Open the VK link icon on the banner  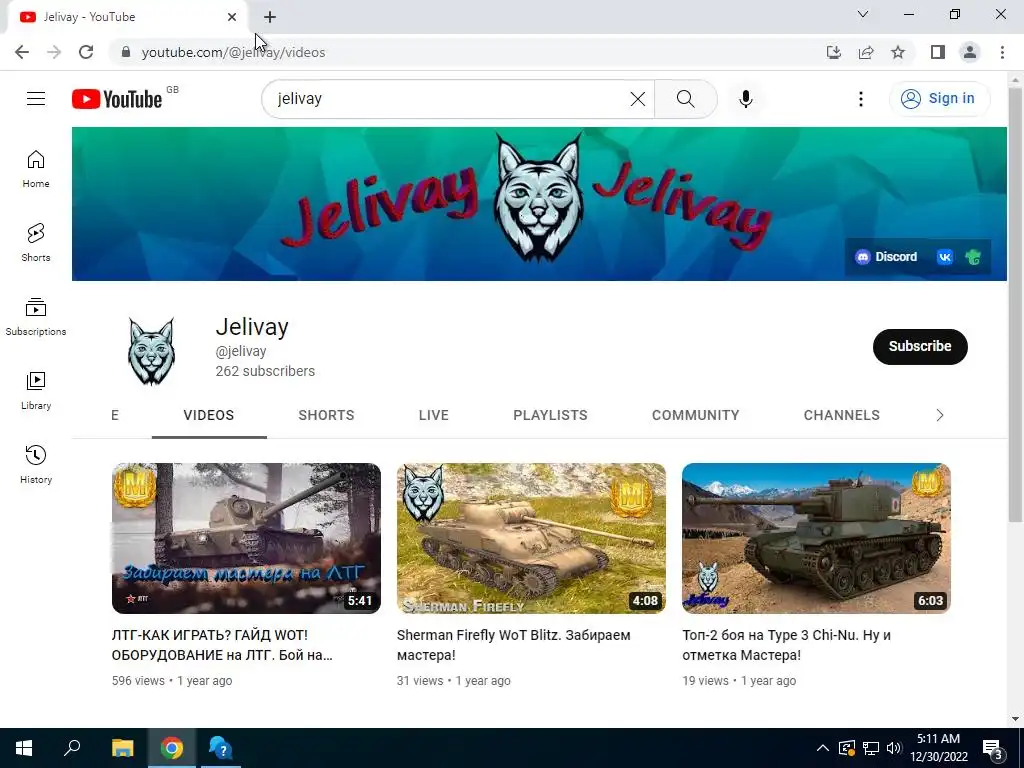click(x=944, y=257)
